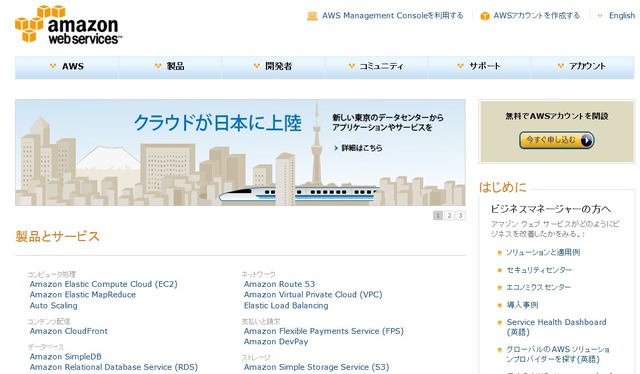Select banner slide 1
This screenshot has height=374, width=640.
point(438,215)
